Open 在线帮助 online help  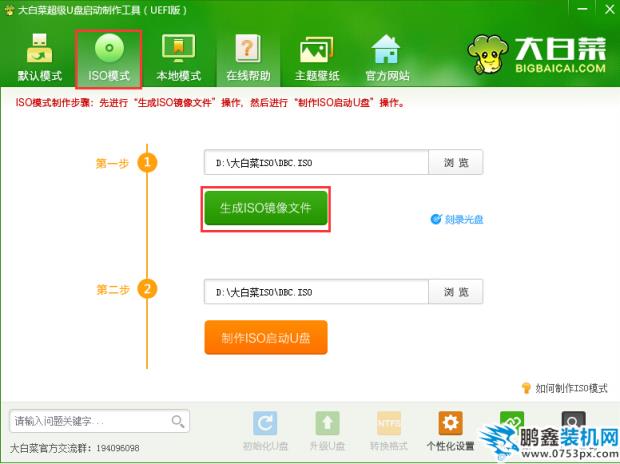[x=248, y=58]
